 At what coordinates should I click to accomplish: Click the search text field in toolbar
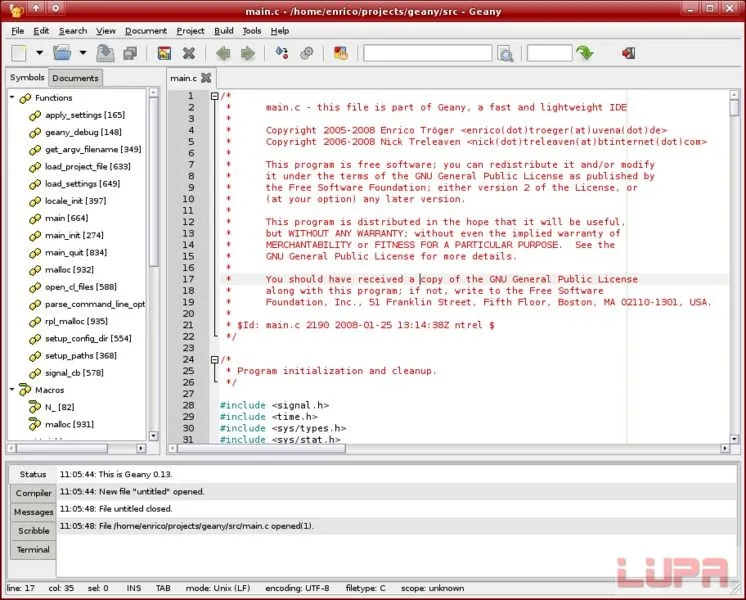(x=427, y=53)
